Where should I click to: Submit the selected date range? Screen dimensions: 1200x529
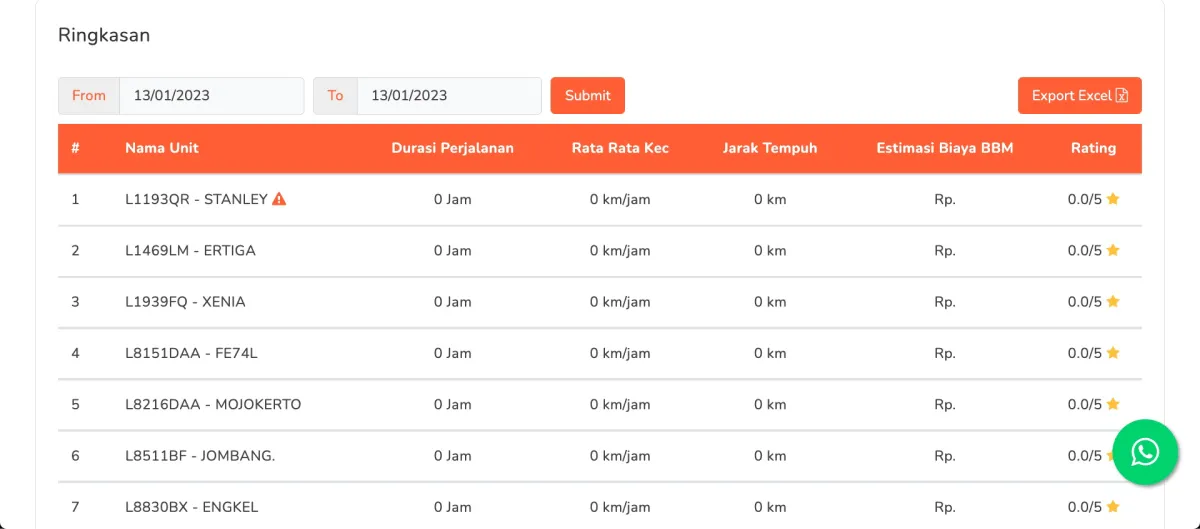tap(587, 96)
